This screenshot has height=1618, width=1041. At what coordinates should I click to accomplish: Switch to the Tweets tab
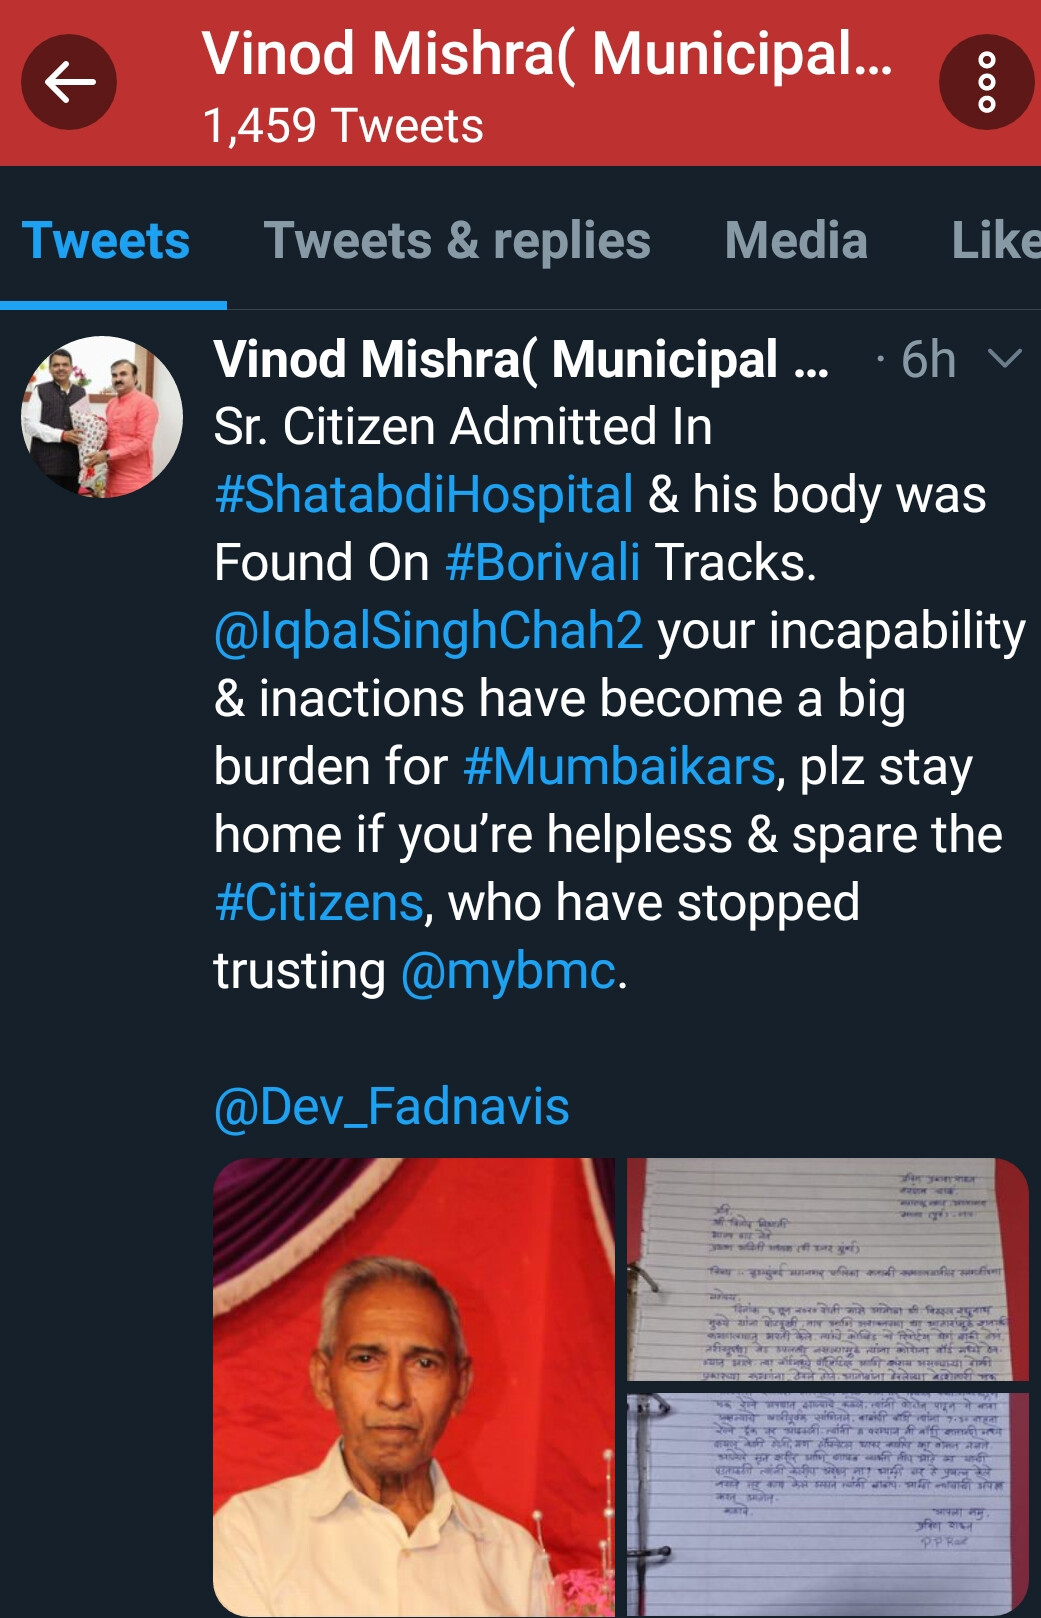106,241
